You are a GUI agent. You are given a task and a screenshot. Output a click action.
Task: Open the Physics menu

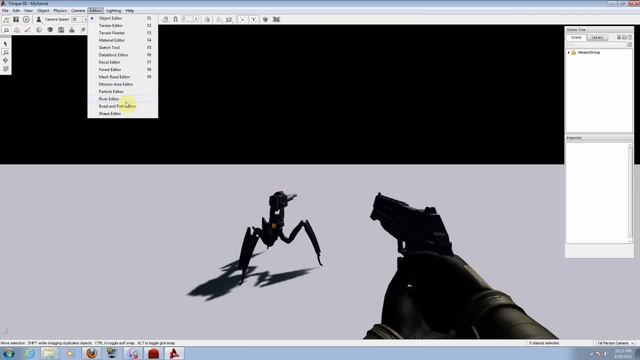[x=60, y=11]
